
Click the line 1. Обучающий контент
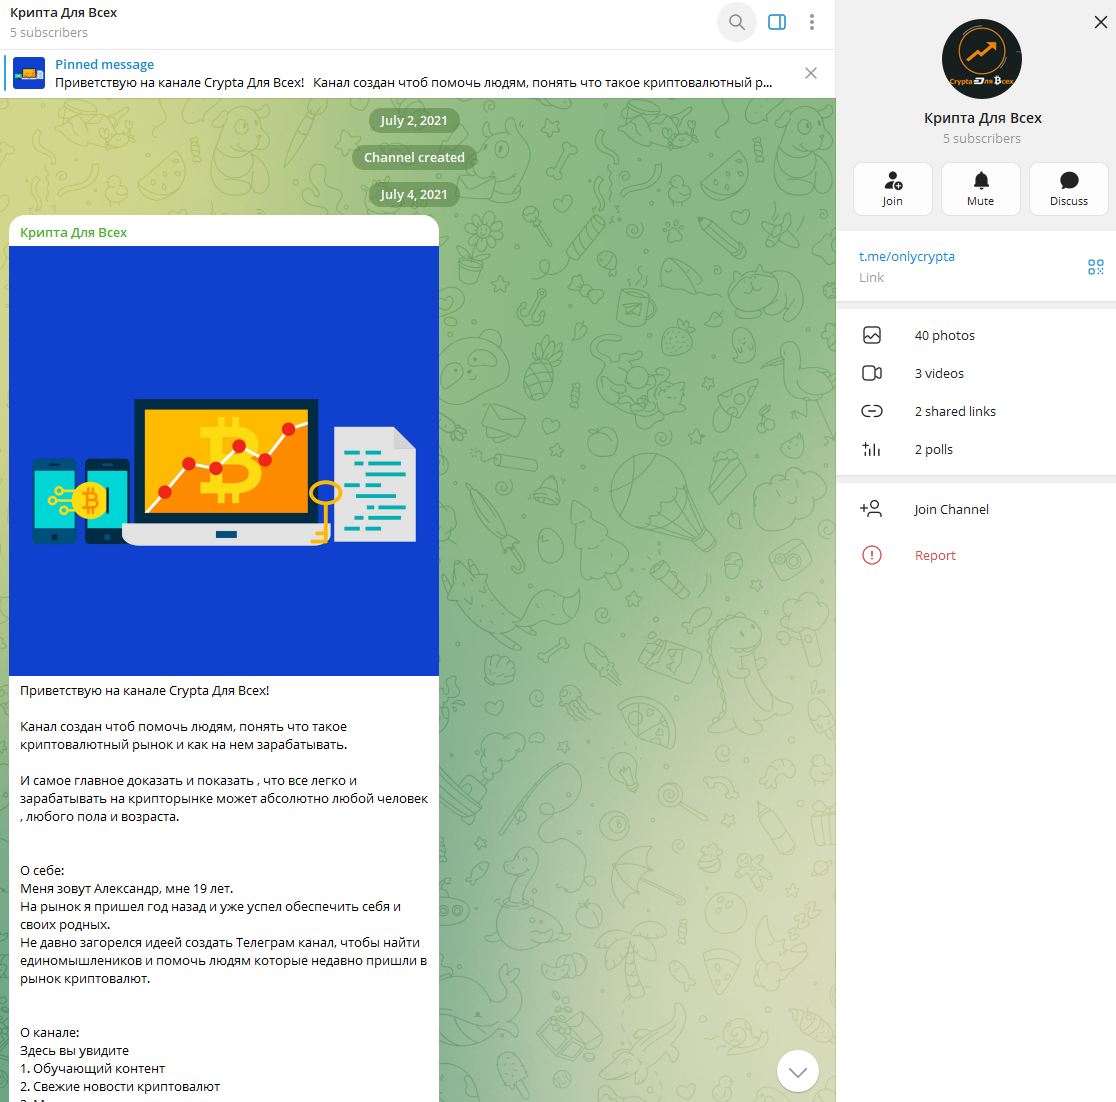pos(93,1069)
